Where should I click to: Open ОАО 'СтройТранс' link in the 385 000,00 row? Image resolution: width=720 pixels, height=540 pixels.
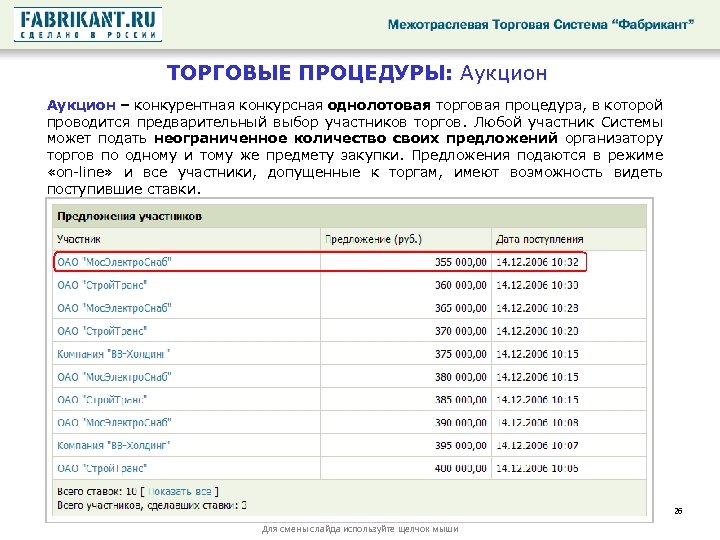[x=102, y=400]
